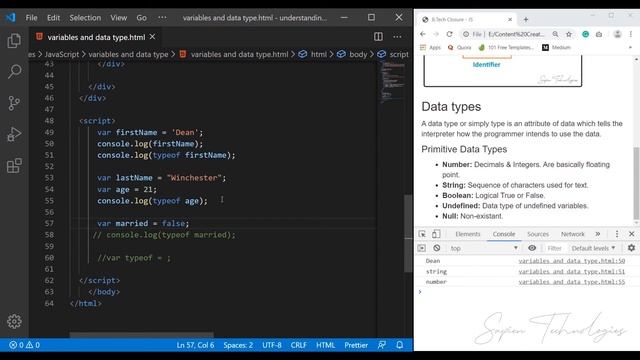This screenshot has height=360, width=640.
Task: Click the Prettier status bar item
Action: click(356, 345)
